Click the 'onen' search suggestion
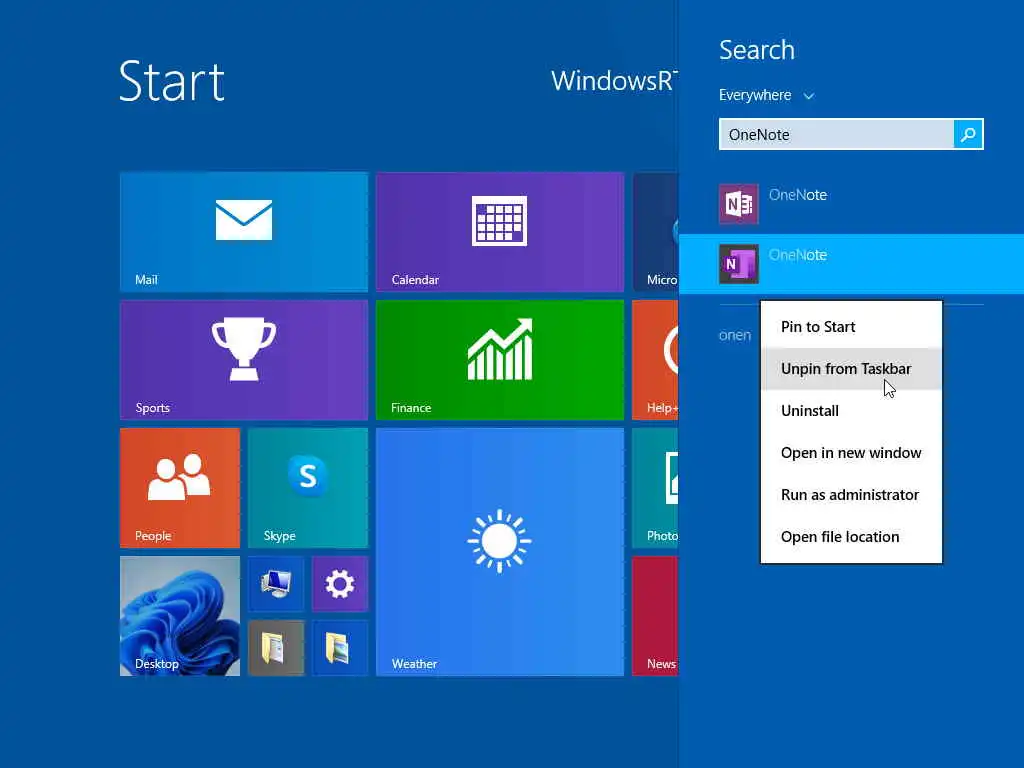The height and width of the screenshot is (768, 1024). [735, 336]
